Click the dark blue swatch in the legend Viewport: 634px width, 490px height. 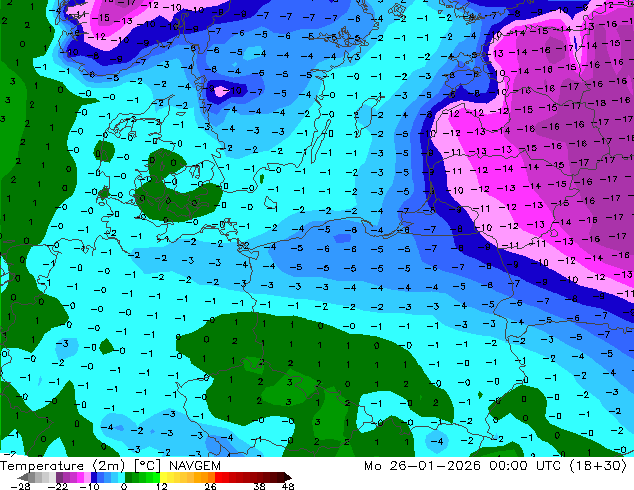(x=94, y=477)
